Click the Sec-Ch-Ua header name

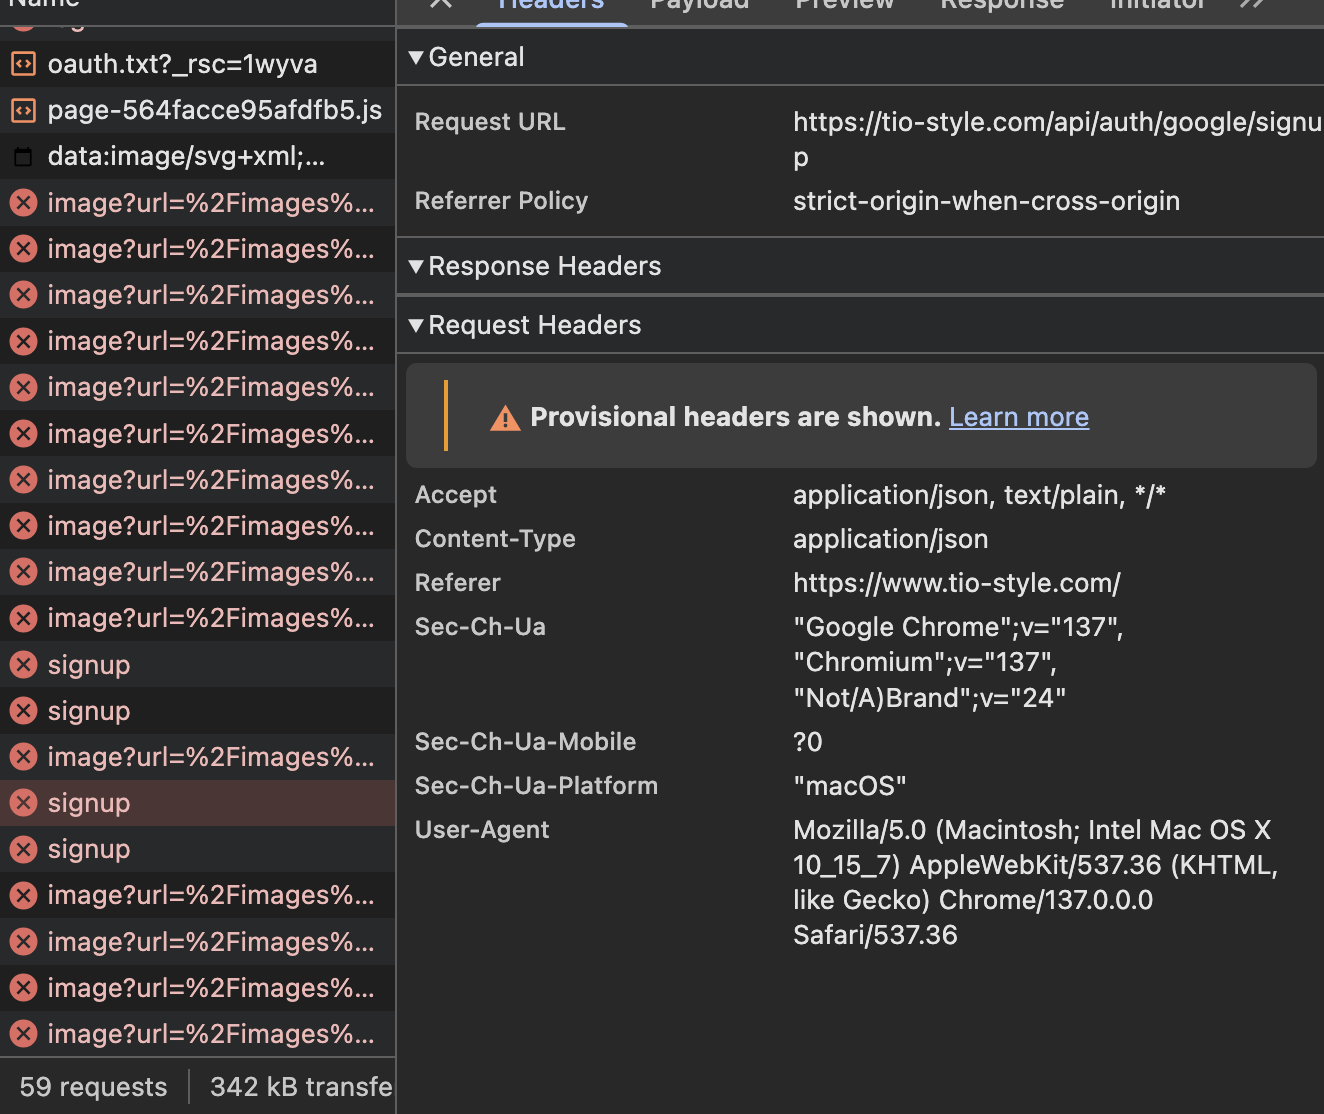480,627
